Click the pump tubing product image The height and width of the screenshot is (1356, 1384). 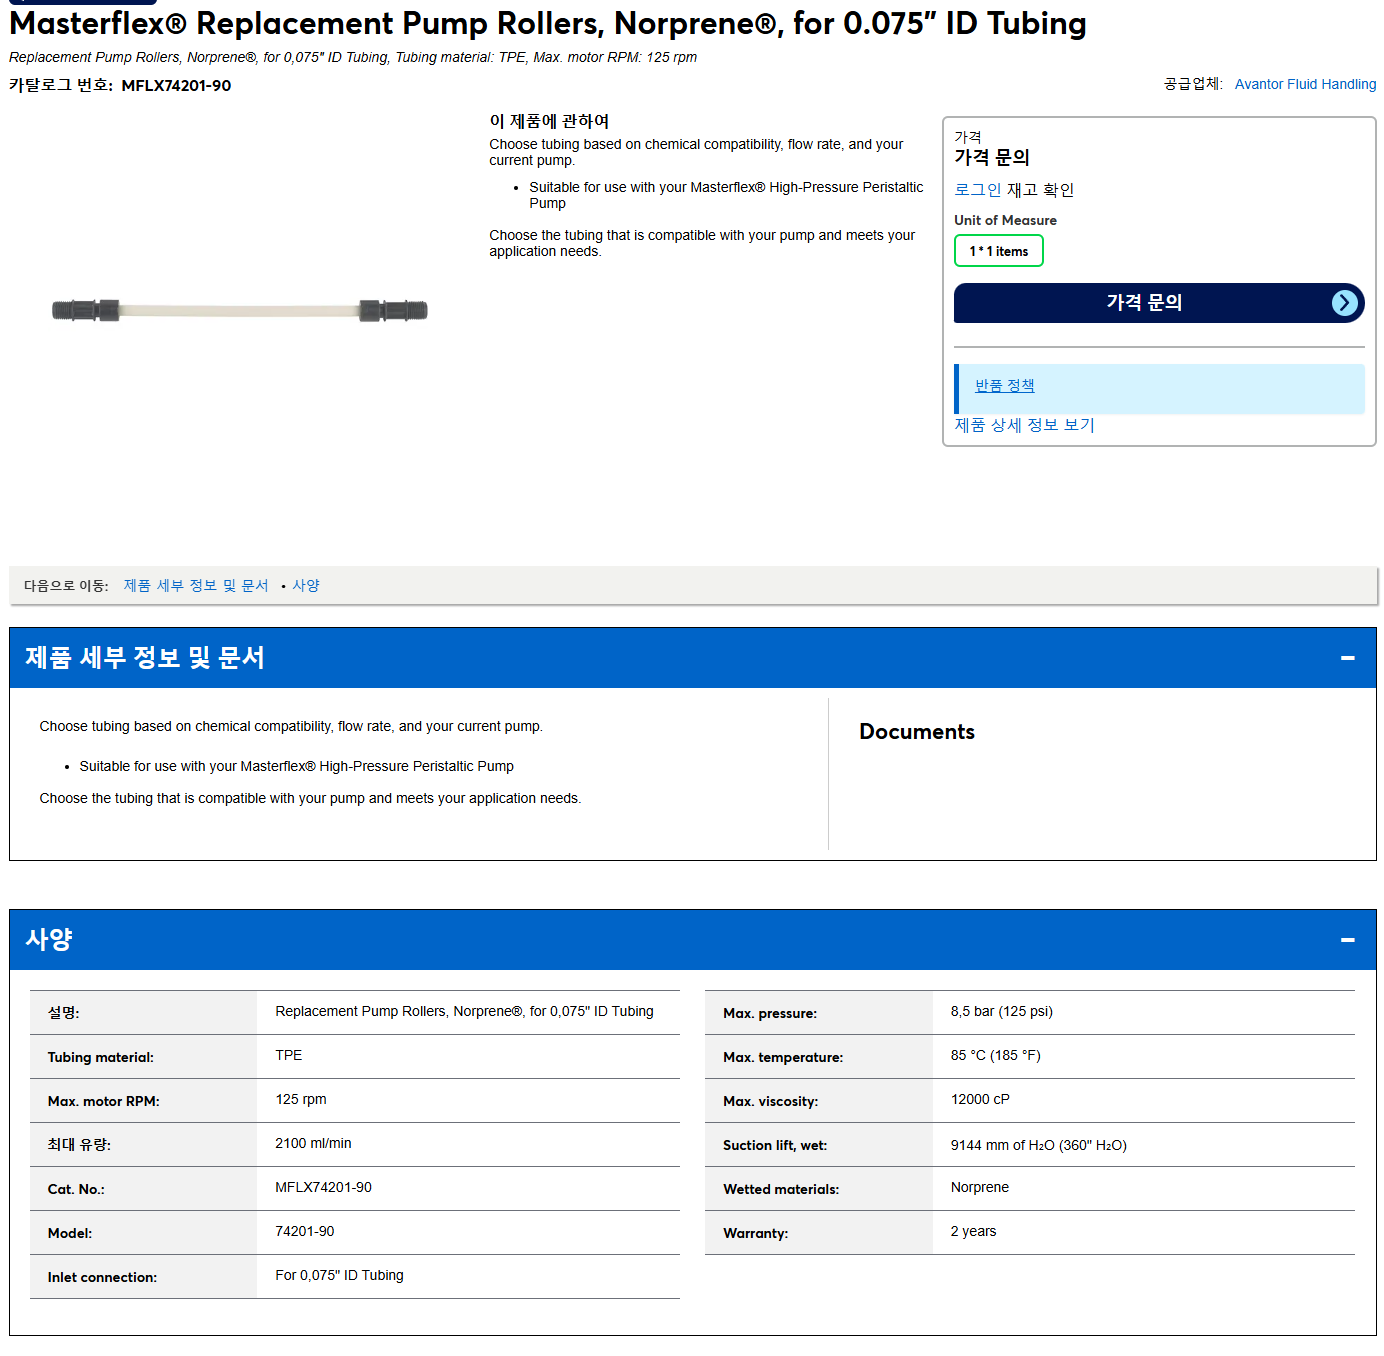(240, 310)
